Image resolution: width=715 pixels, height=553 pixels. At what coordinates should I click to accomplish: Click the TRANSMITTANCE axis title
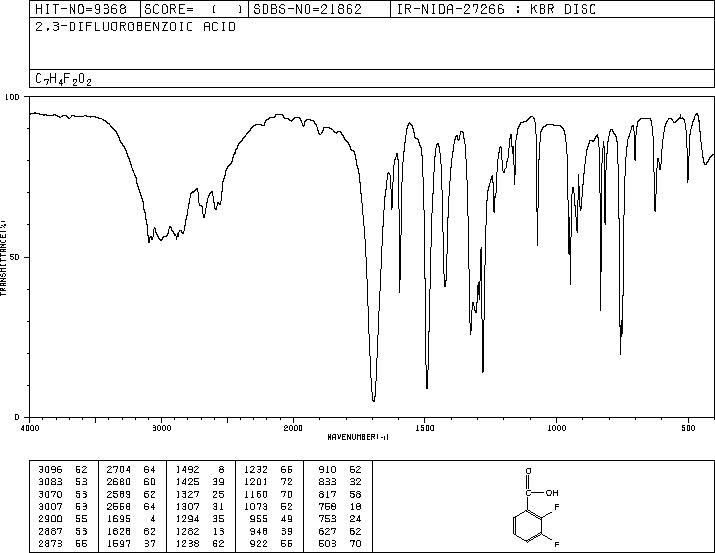pos(3,258)
